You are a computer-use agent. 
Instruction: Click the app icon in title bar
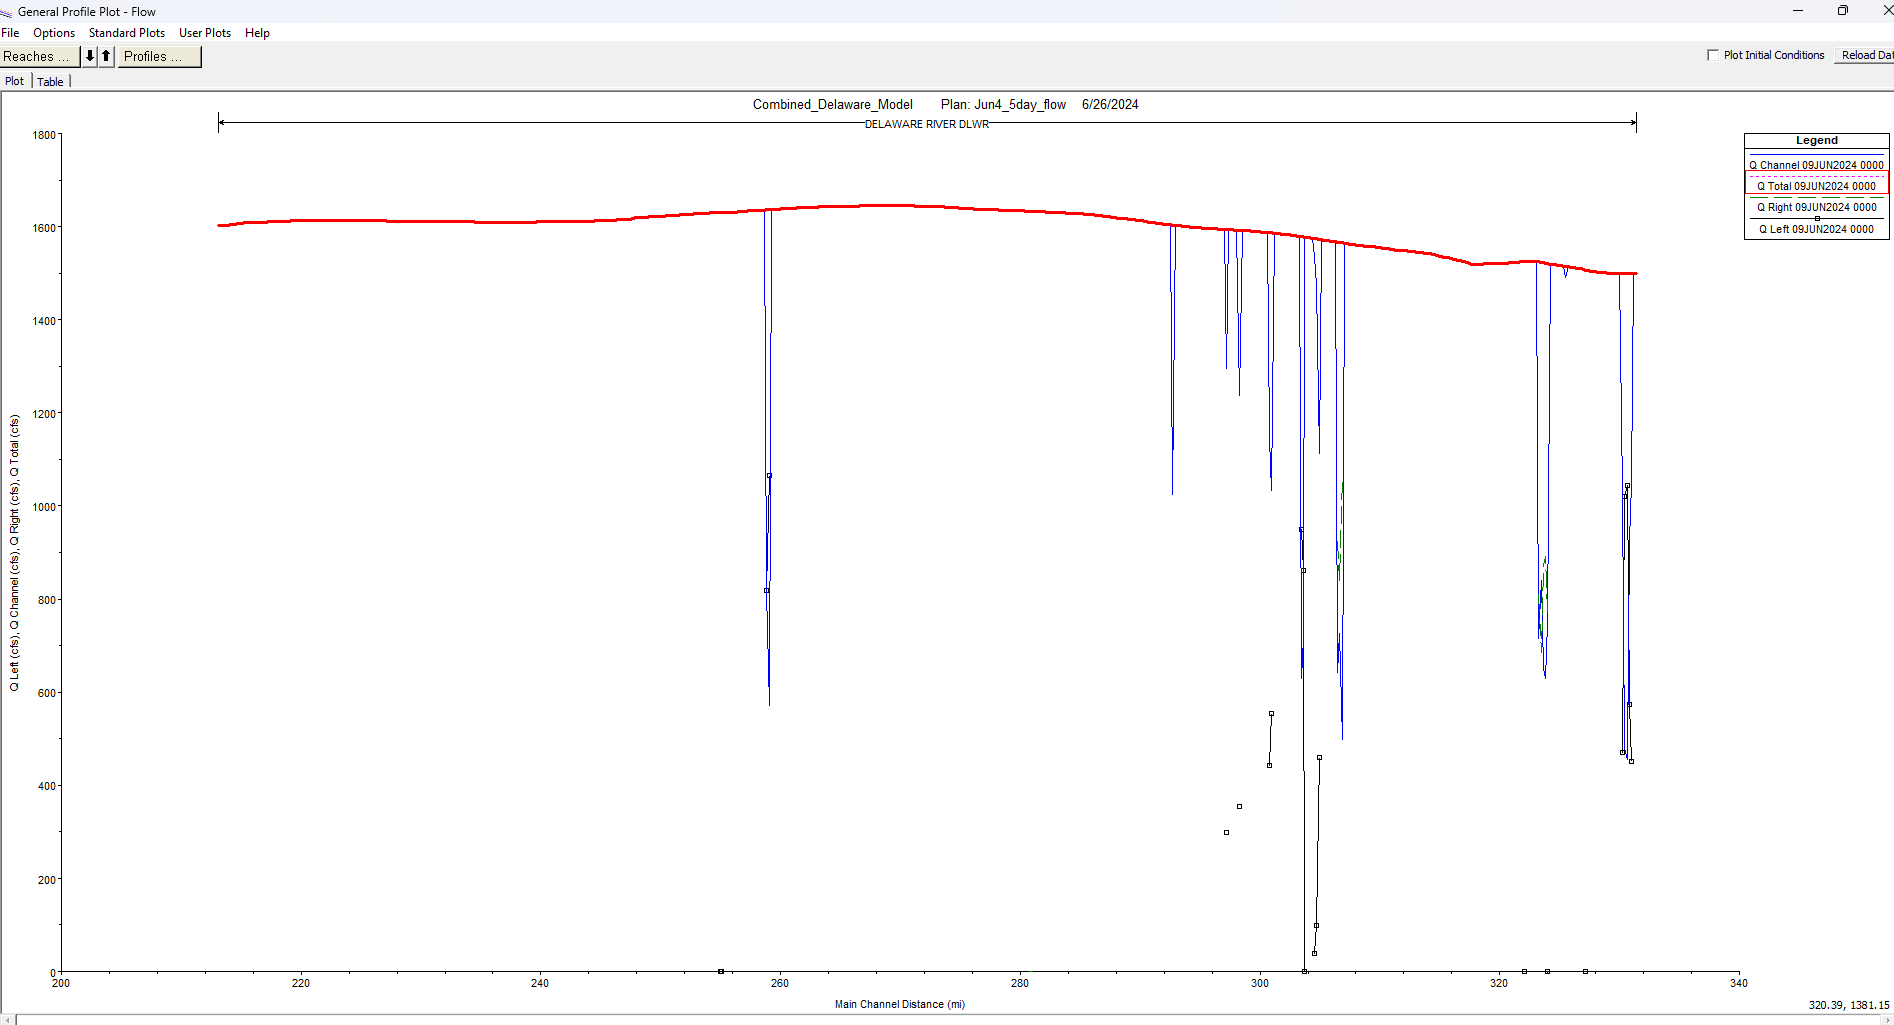[x=7, y=12]
